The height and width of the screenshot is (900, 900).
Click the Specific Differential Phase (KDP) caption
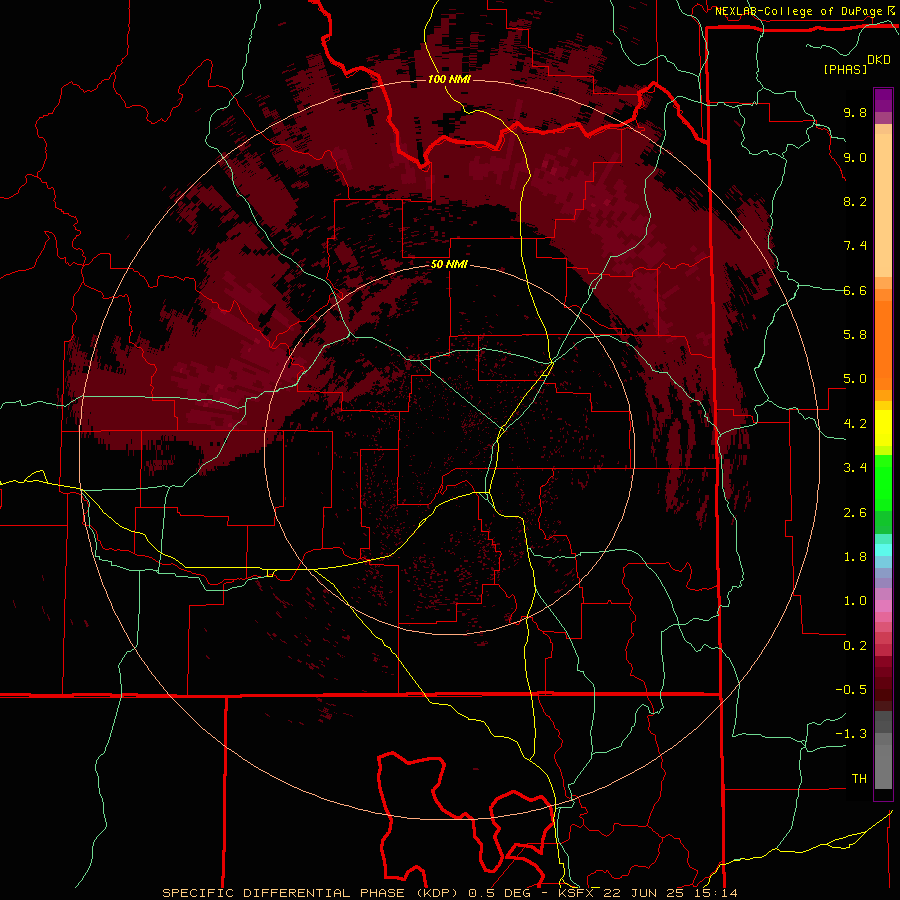[x=311, y=893]
